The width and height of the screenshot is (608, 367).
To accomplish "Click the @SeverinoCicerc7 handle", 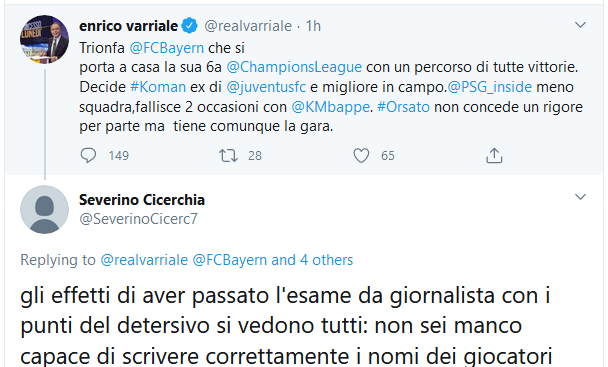I will point(138,219).
